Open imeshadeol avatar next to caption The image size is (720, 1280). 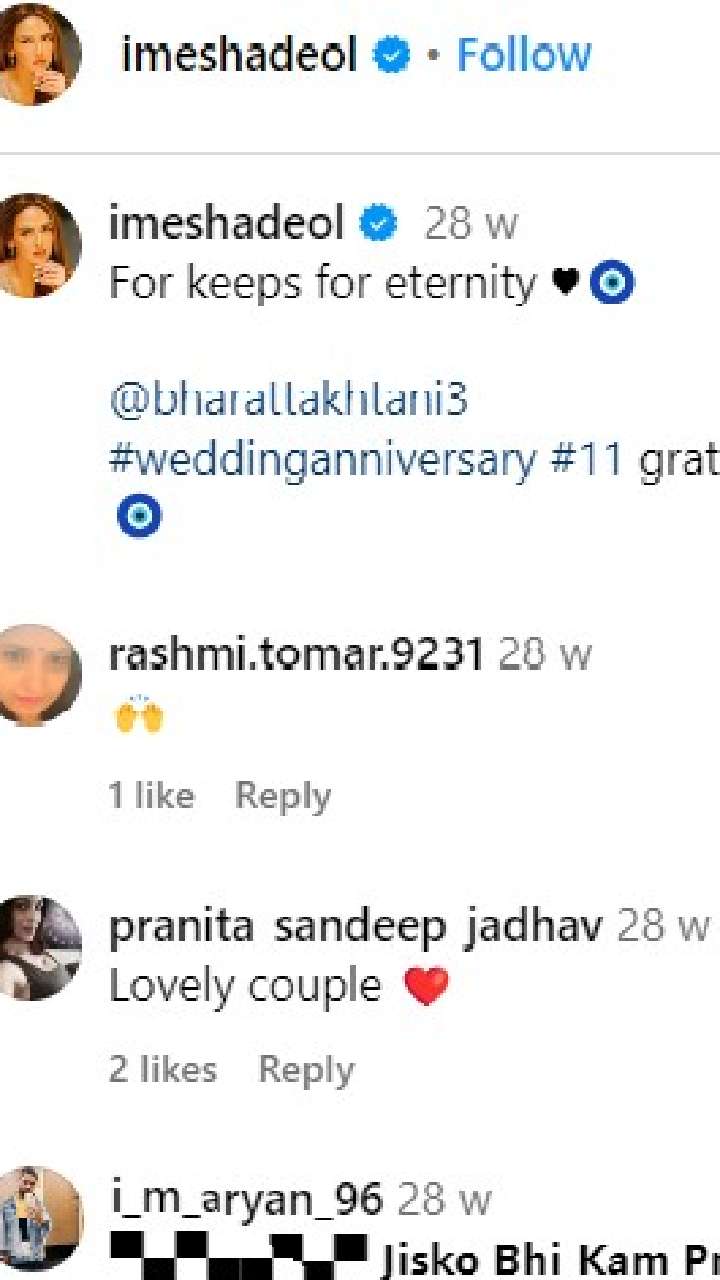tap(39, 246)
